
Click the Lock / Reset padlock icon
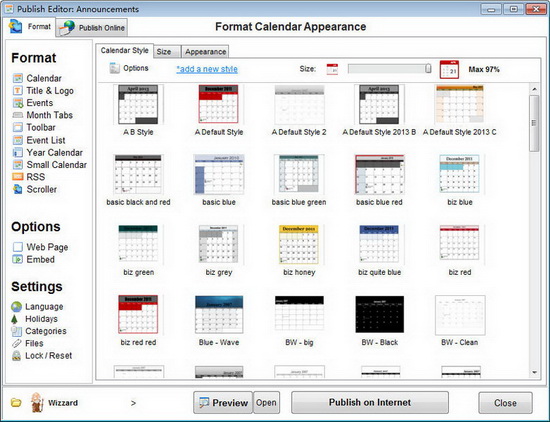pos(16,356)
